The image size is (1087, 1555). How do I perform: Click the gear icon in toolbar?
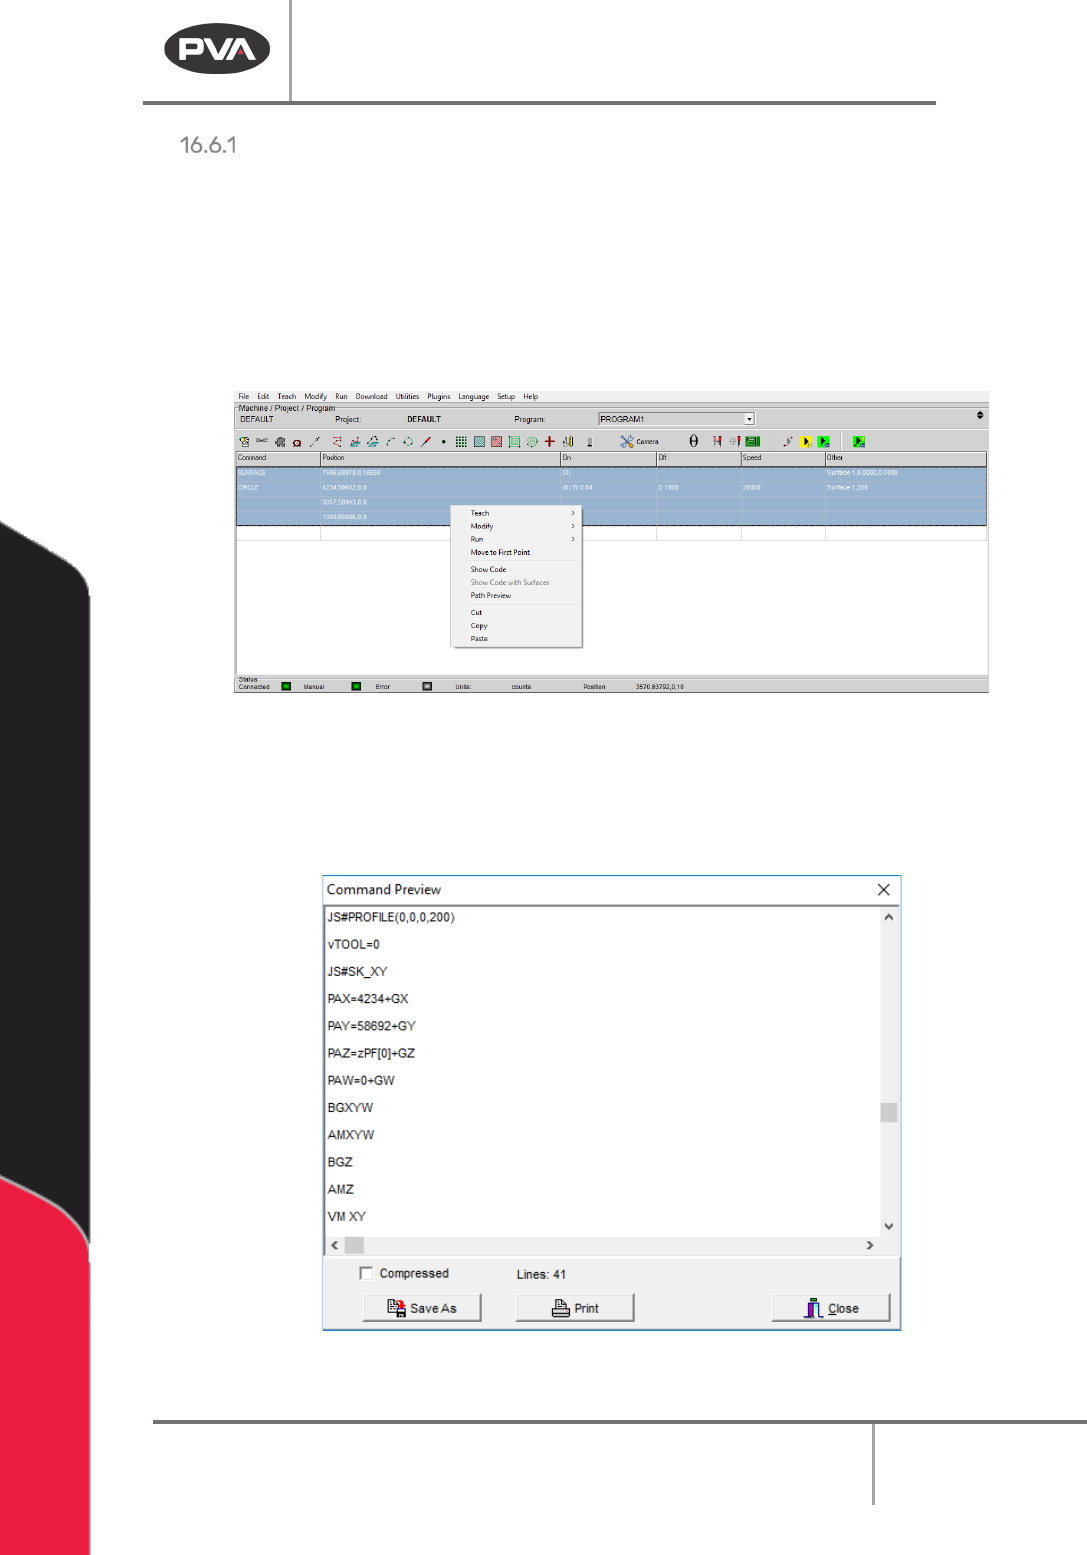[280, 441]
